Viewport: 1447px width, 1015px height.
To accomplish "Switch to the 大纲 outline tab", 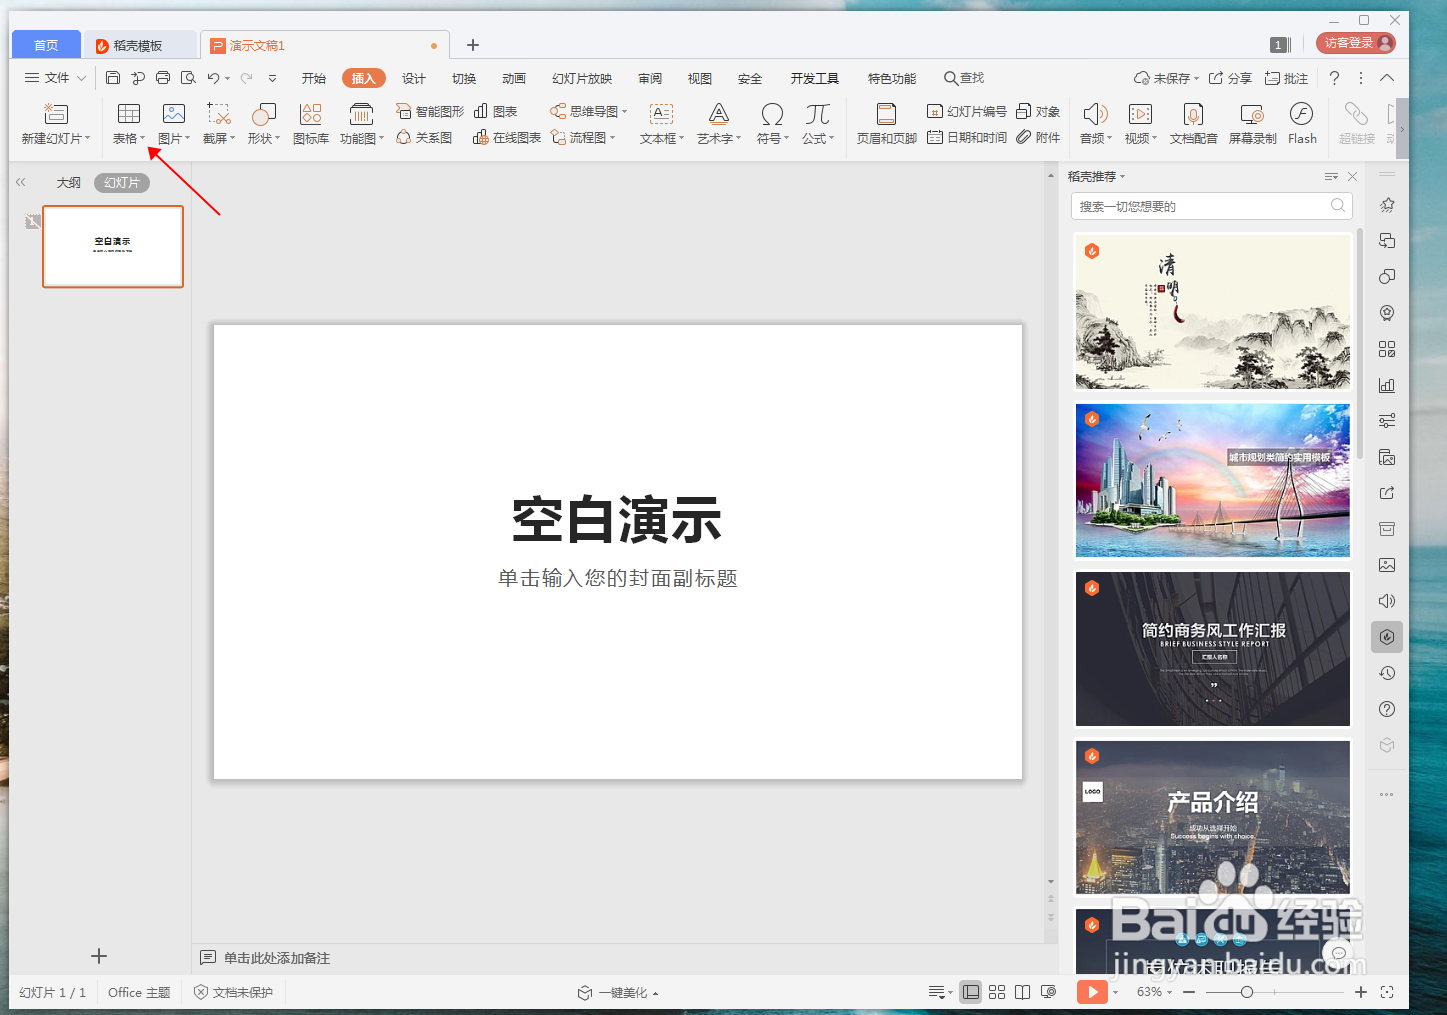I will pyautogui.click(x=68, y=182).
